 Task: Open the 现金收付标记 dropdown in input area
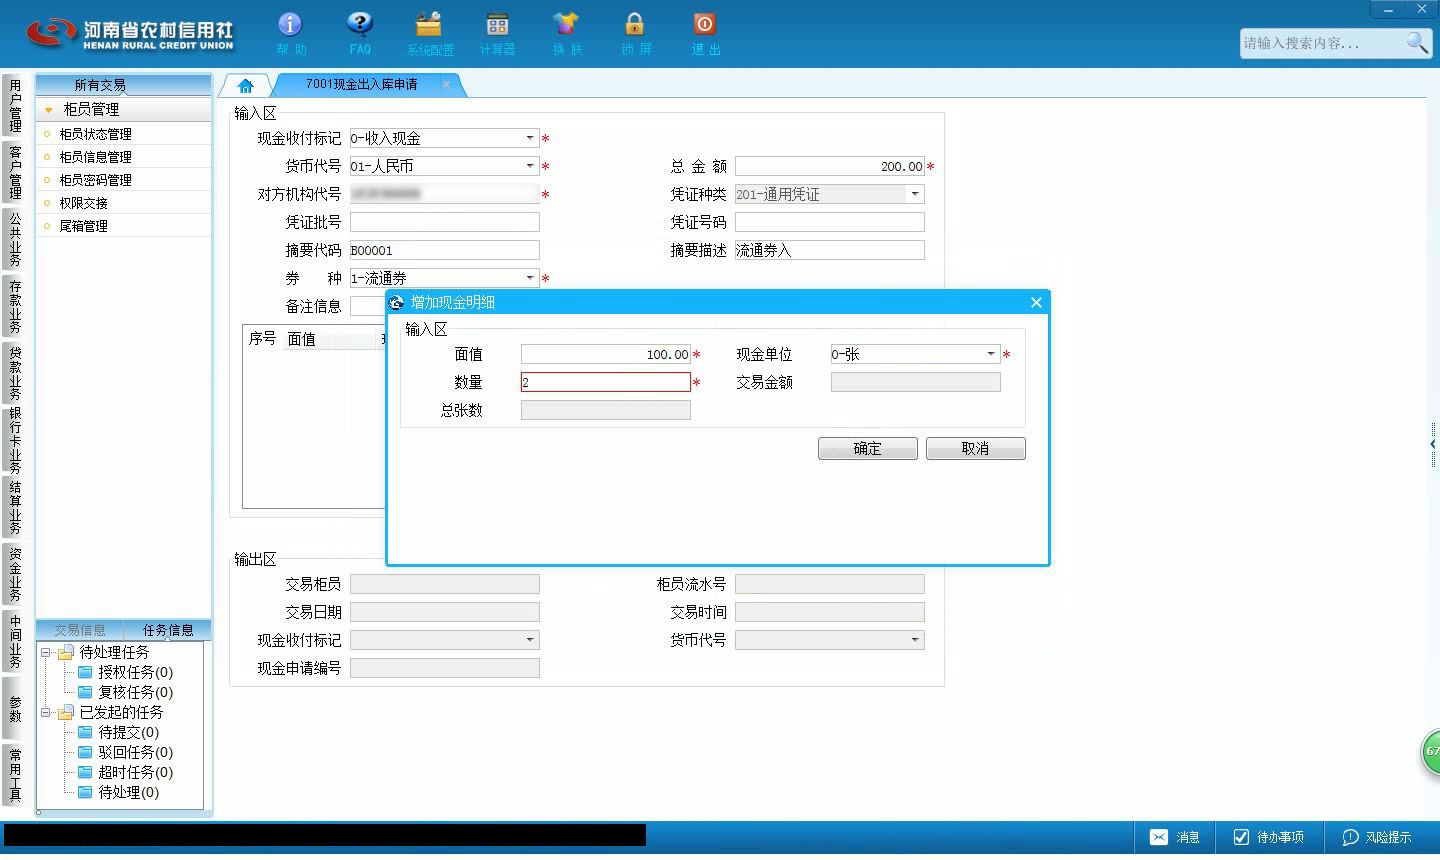coord(530,138)
